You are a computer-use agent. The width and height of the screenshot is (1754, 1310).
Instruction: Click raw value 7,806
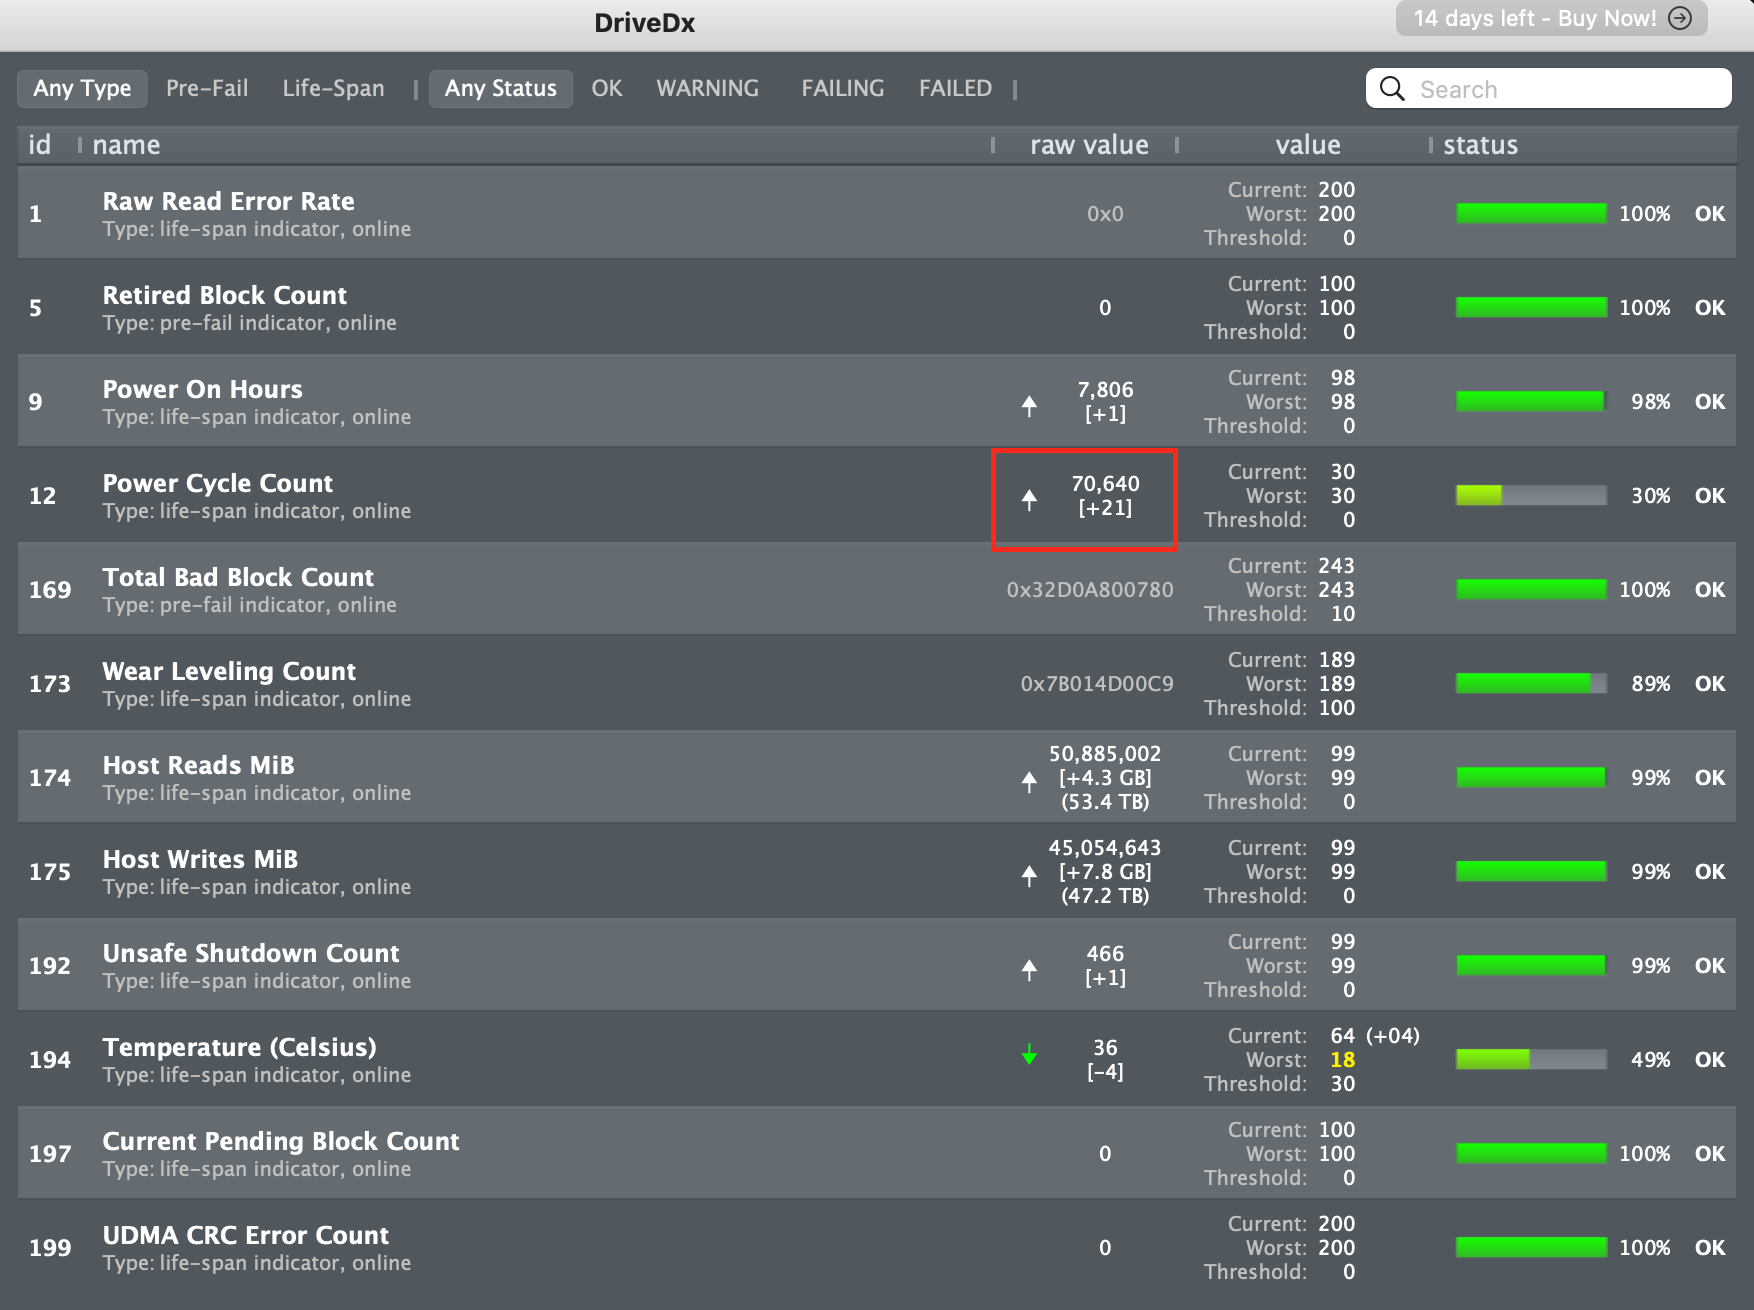[x=1105, y=389]
